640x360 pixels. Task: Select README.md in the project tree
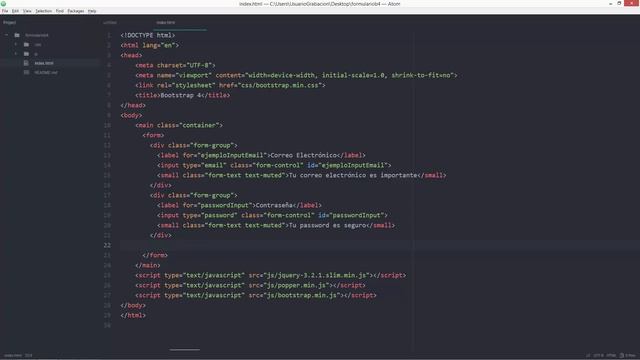click(46, 73)
